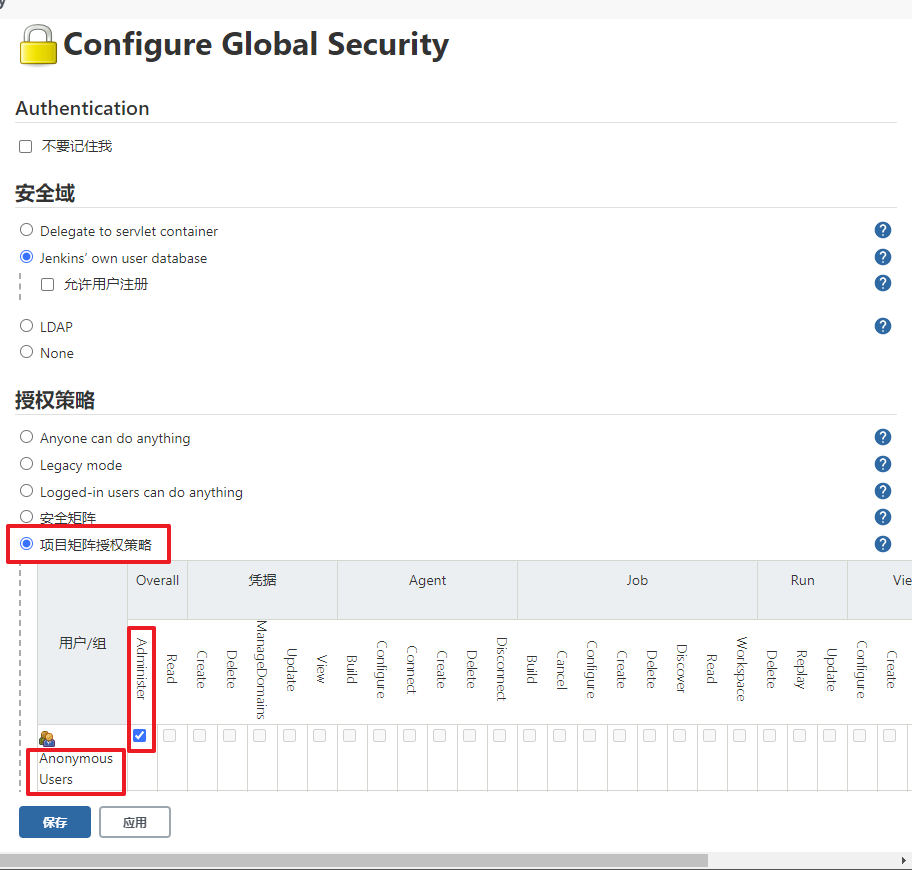Check 凭据 Create for Anonymous Users
The height and width of the screenshot is (870, 912).
click(x=200, y=736)
